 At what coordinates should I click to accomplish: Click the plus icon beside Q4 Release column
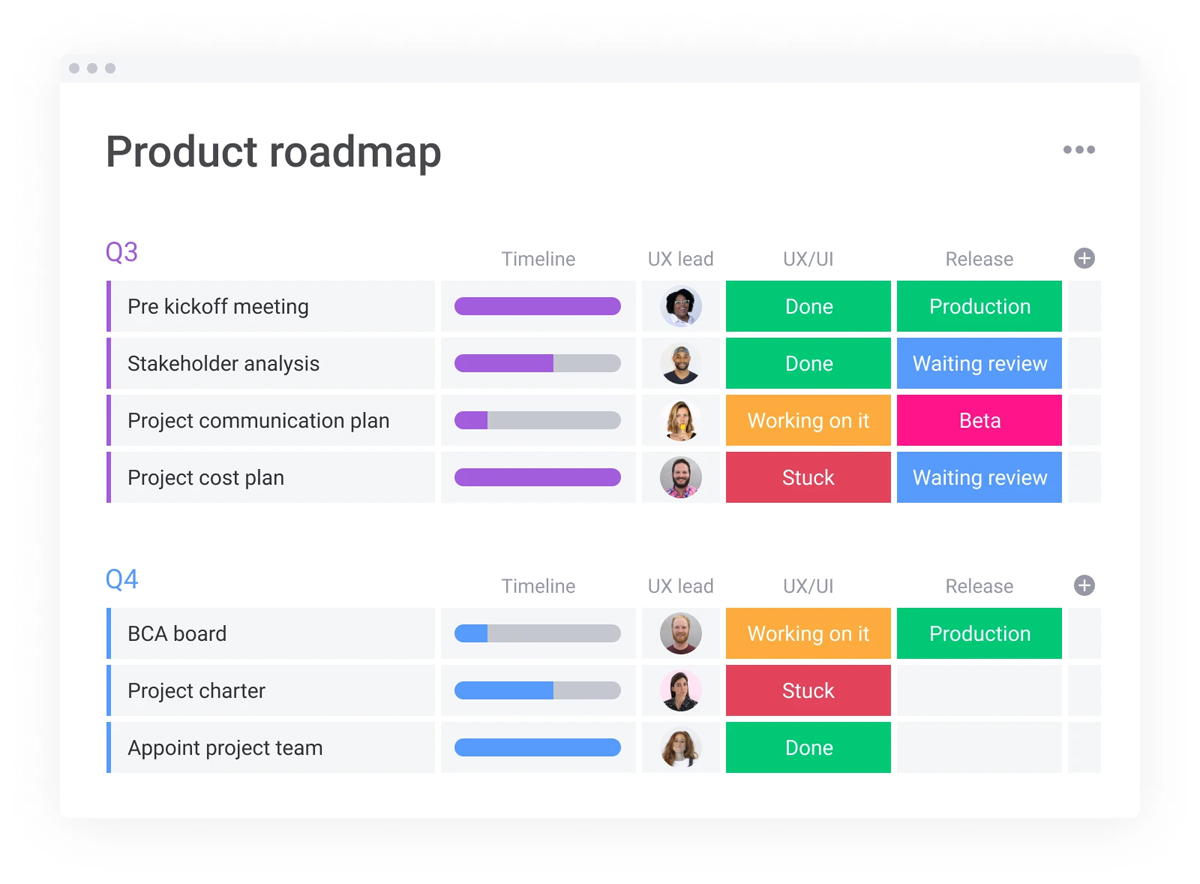pos(1084,585)
